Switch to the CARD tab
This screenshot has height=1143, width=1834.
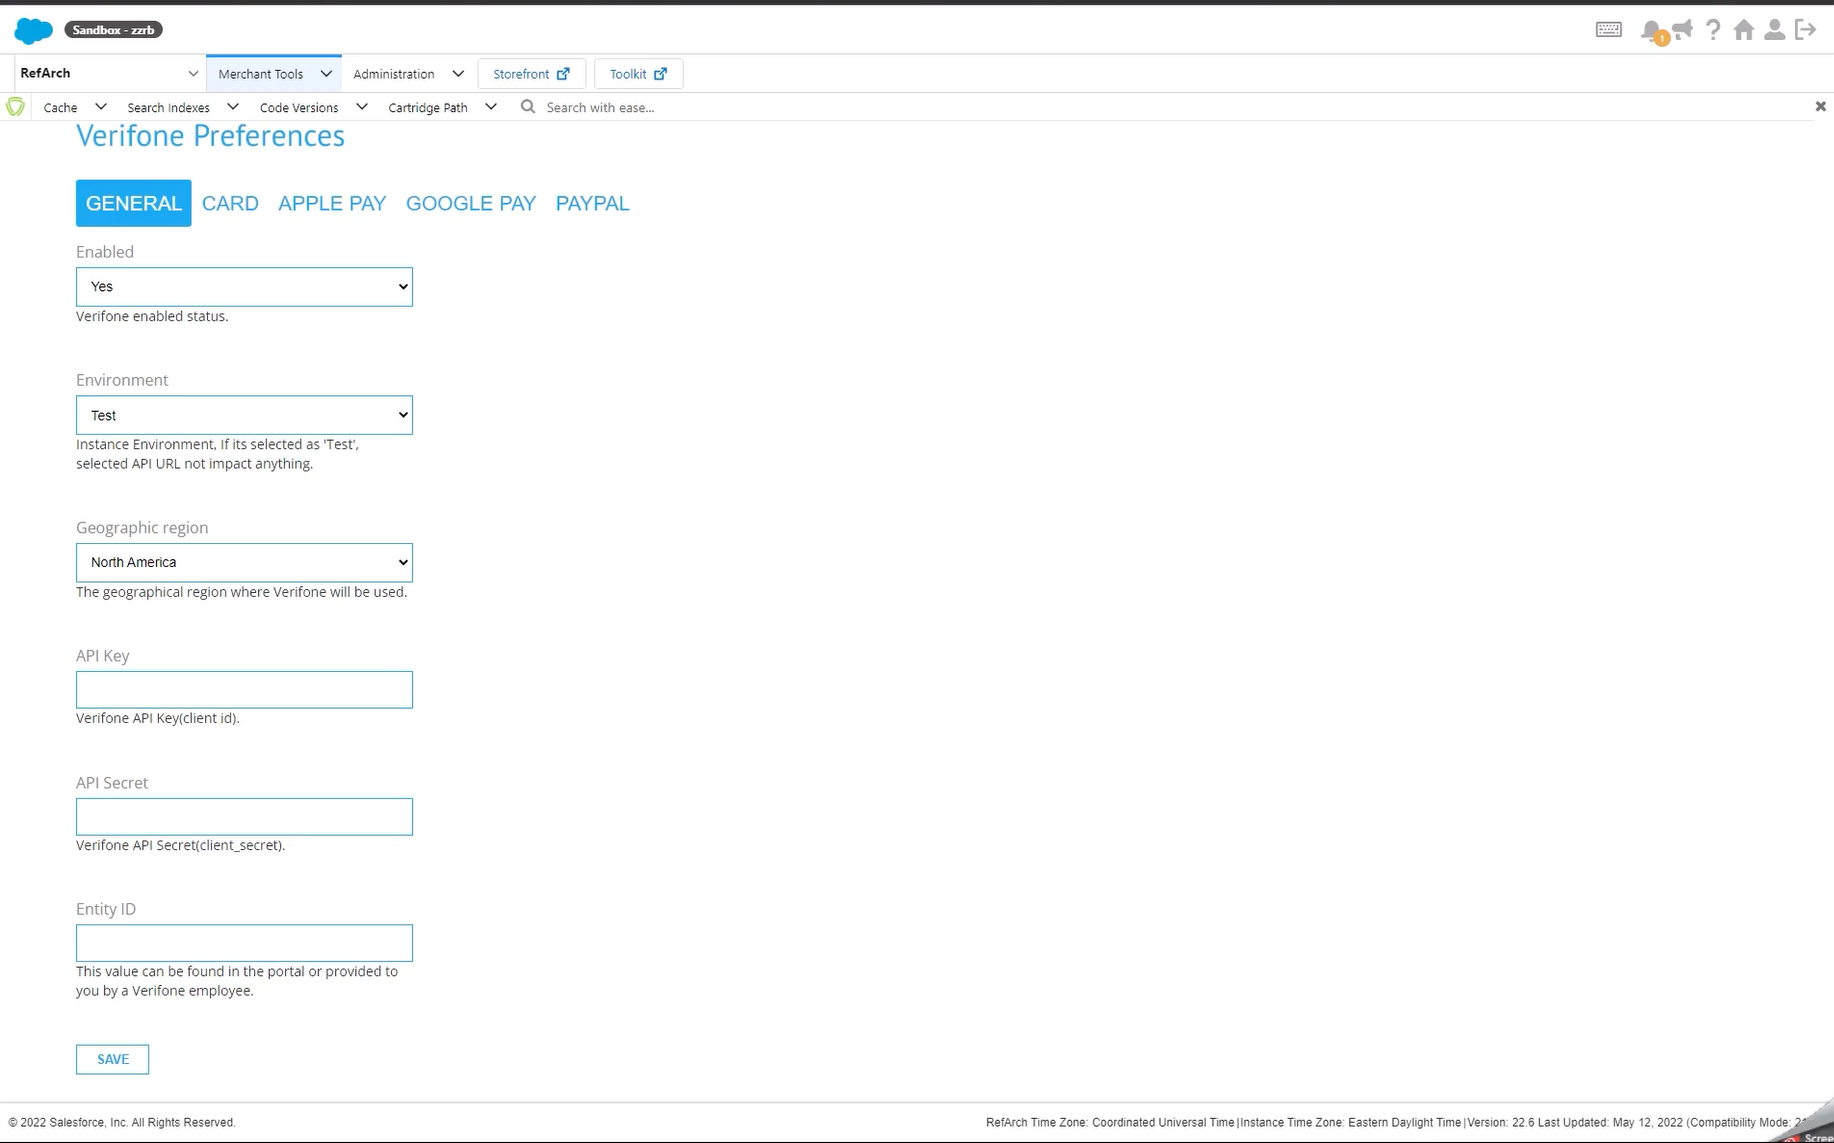pyautogui.click(x=230, y=203)
